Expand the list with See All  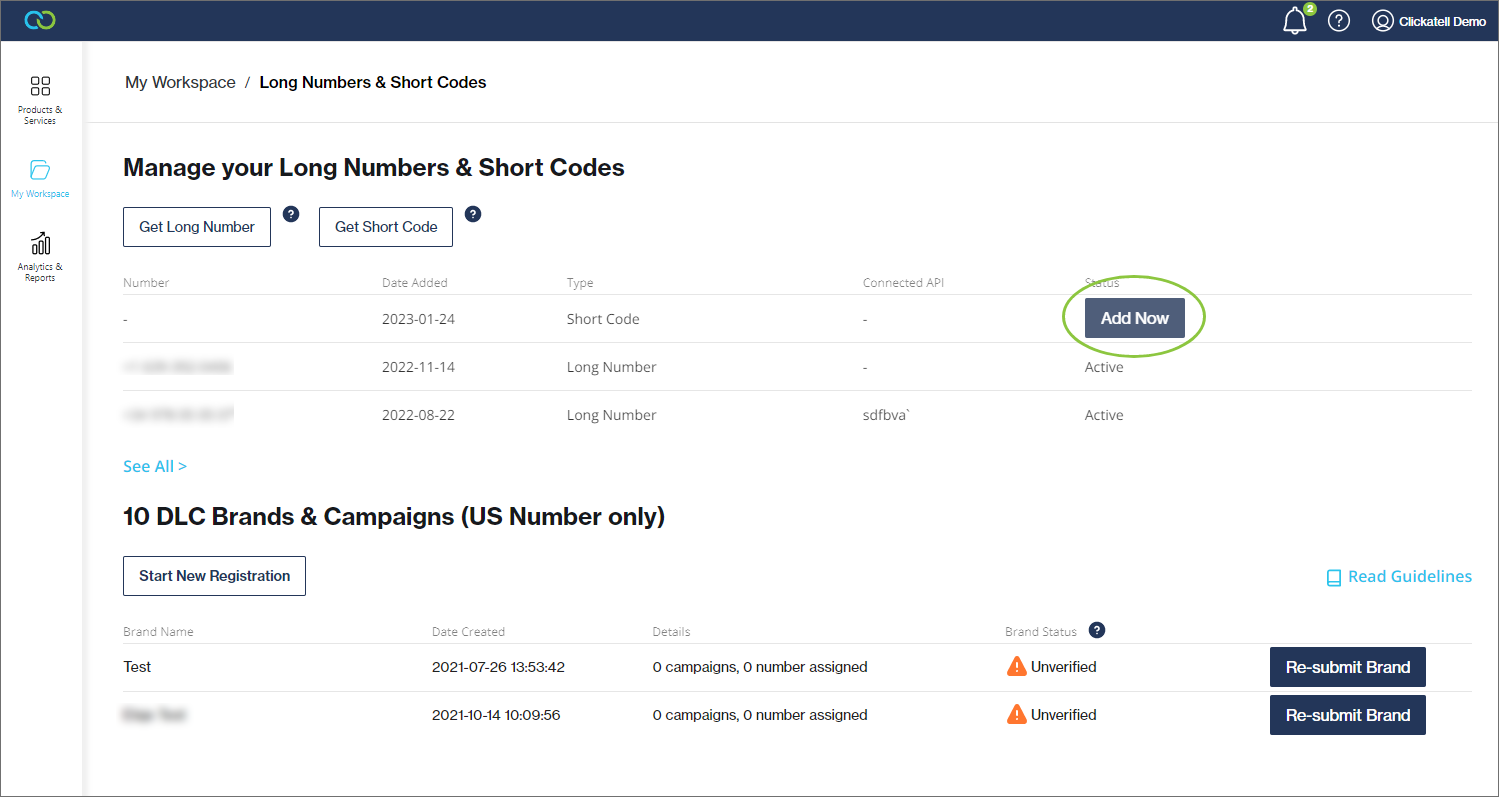154,466
